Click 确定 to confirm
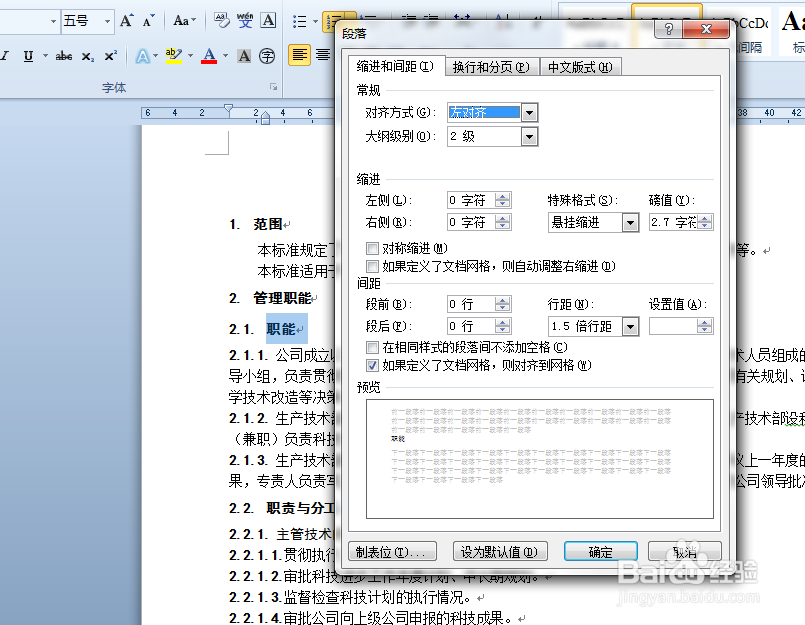 tap(601, 552)
